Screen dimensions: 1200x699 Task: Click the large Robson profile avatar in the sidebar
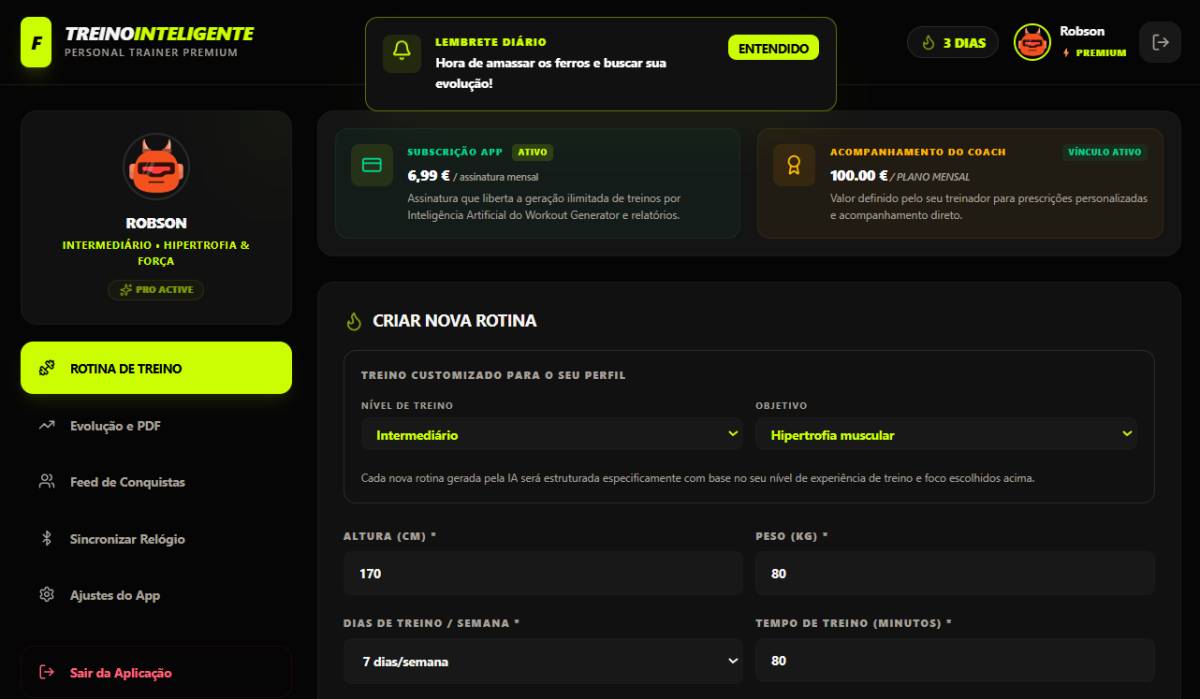pyautogui.click(x=156, y=166)
